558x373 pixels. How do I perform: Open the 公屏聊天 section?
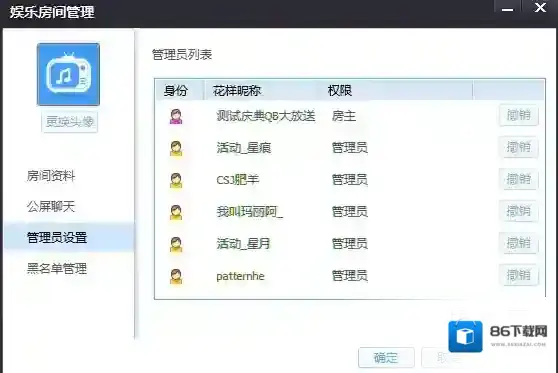(x=51, y=206)
